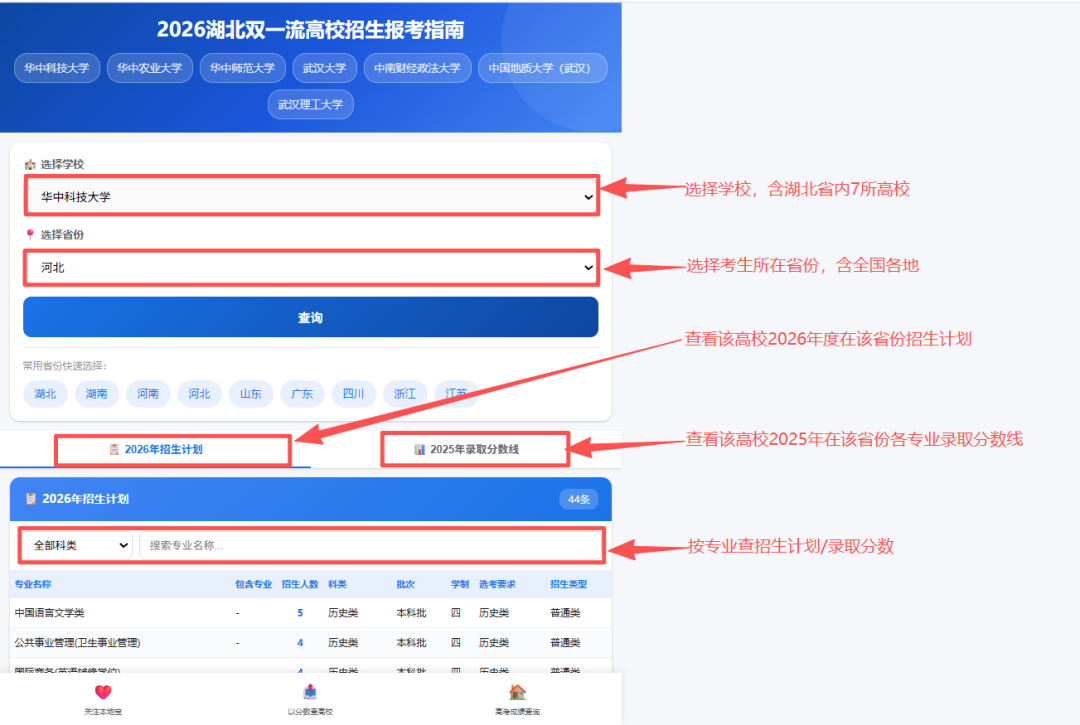Click 中国地质大学（武汉） header chip

(x=543, y=68)
